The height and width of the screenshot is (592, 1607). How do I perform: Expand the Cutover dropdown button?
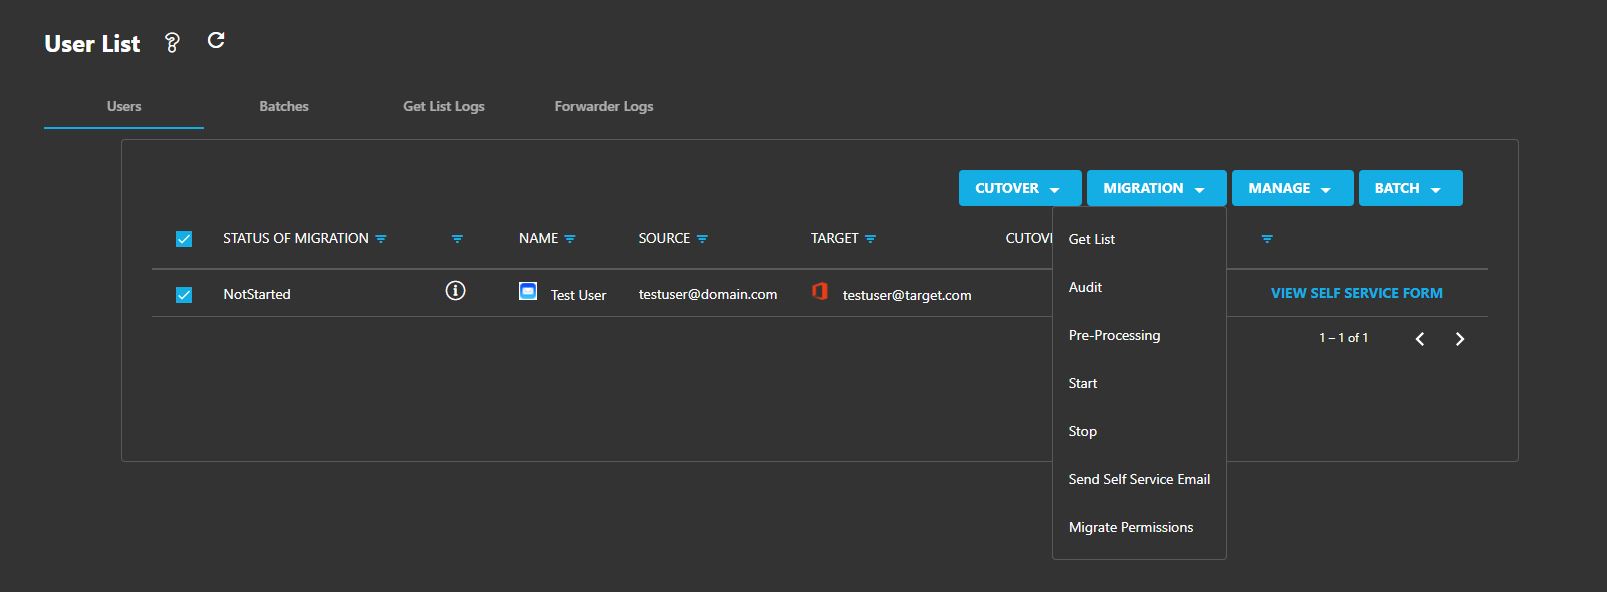[x=1019, y=188]
